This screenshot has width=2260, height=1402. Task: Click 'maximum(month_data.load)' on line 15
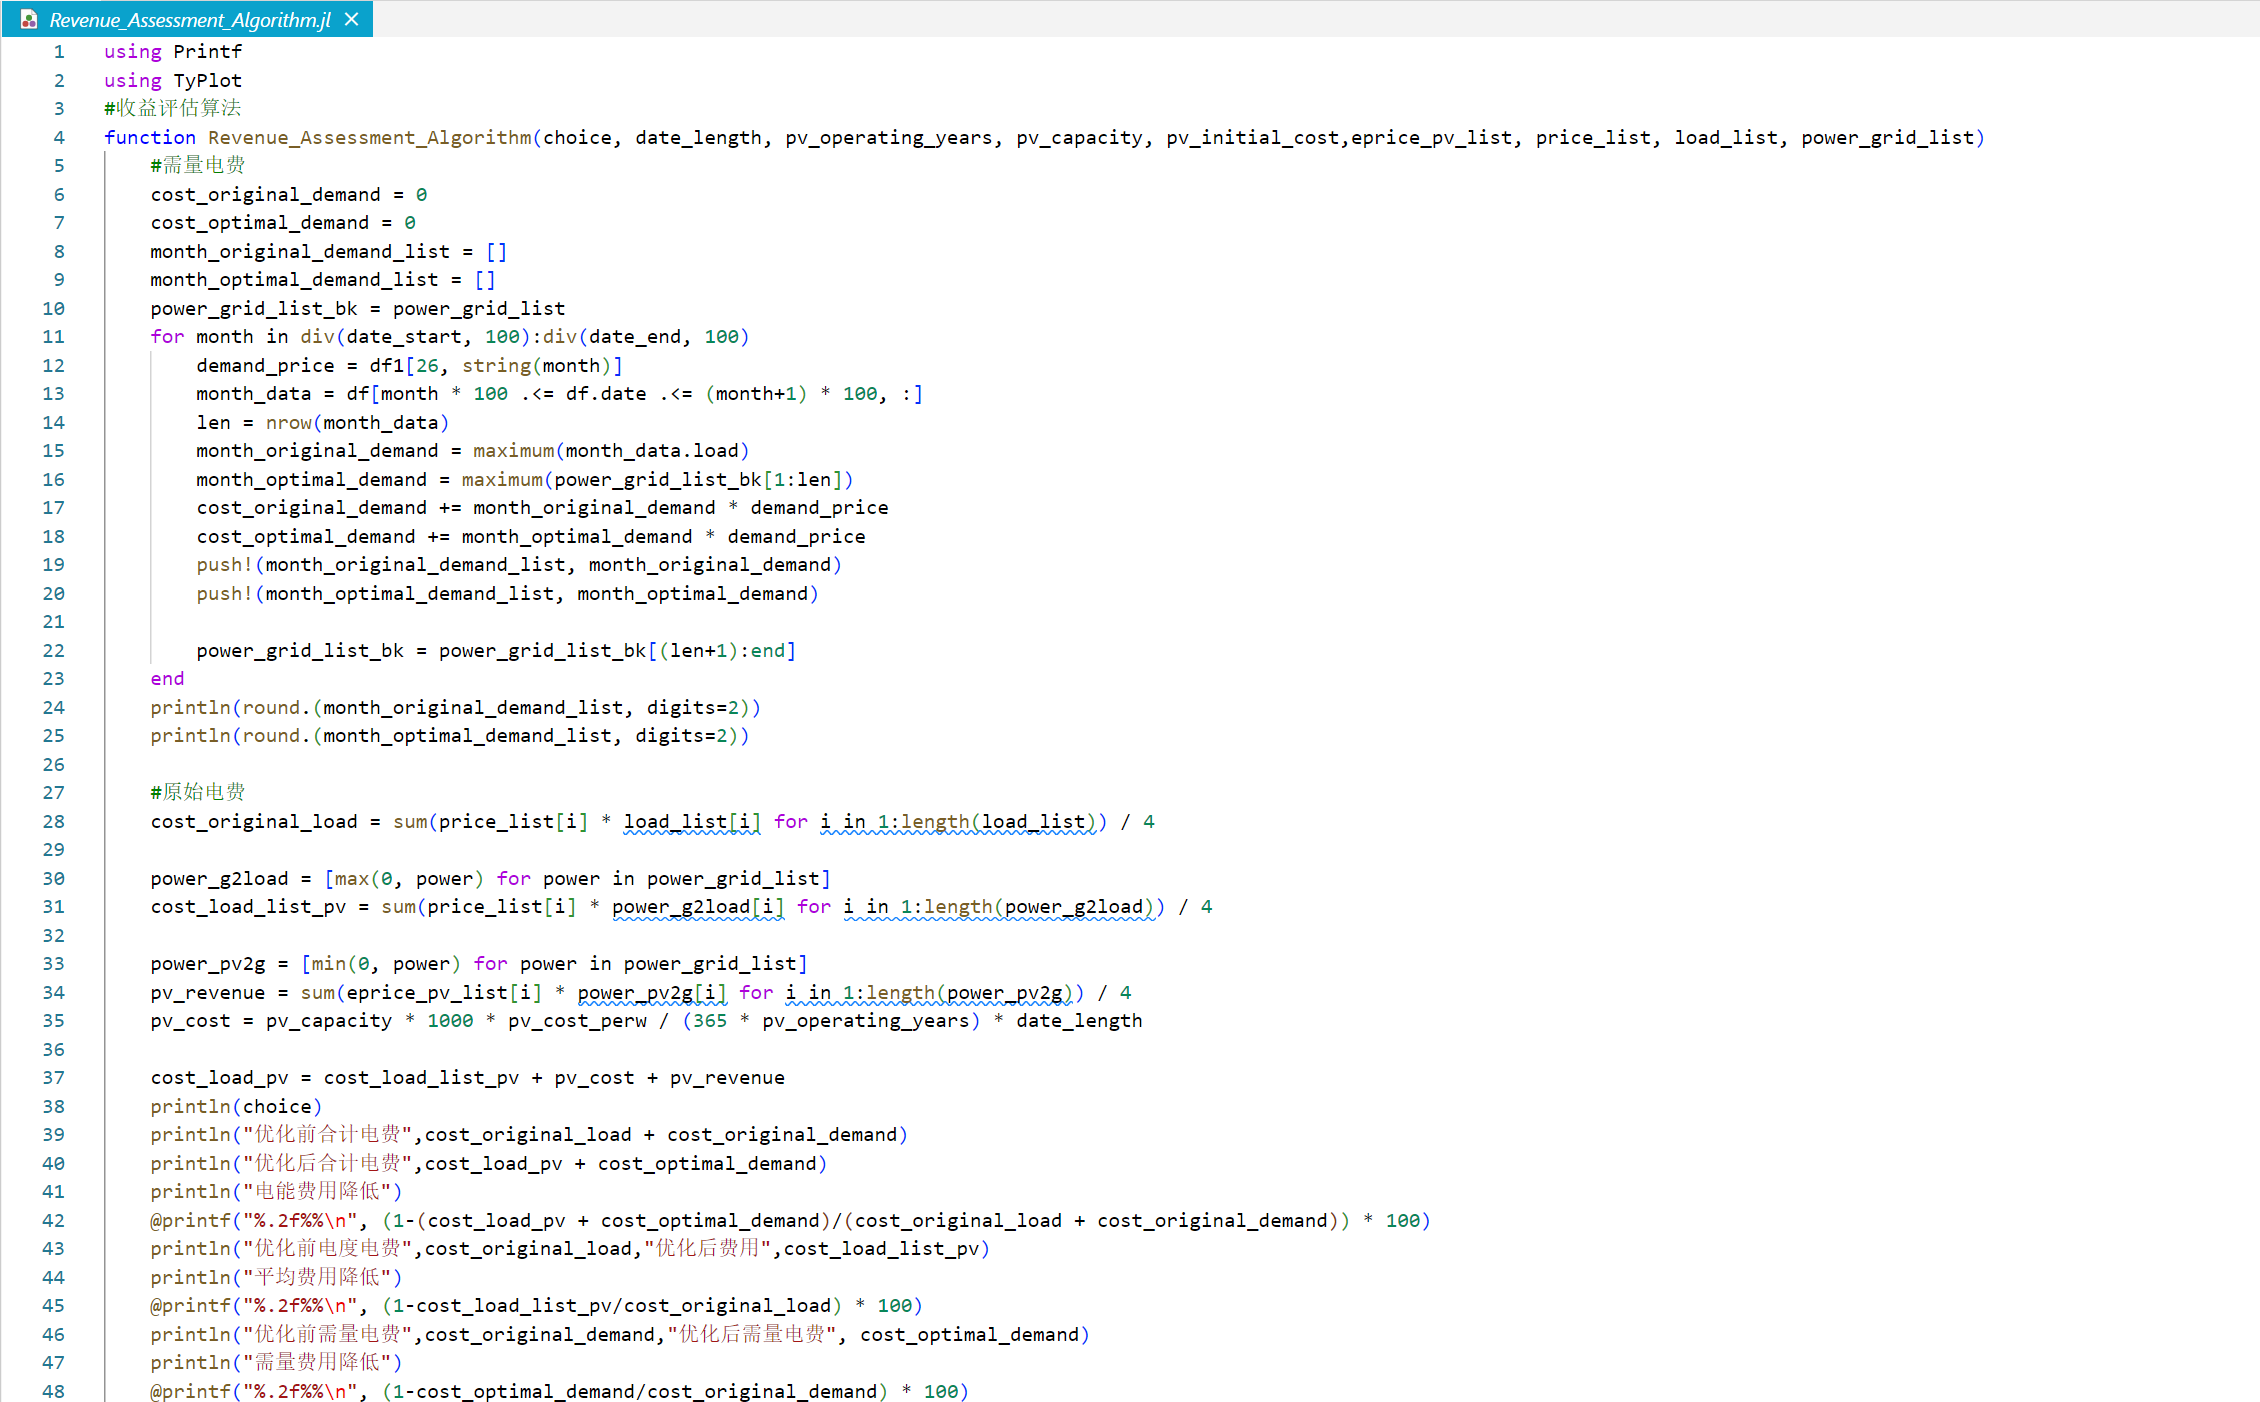611,450
